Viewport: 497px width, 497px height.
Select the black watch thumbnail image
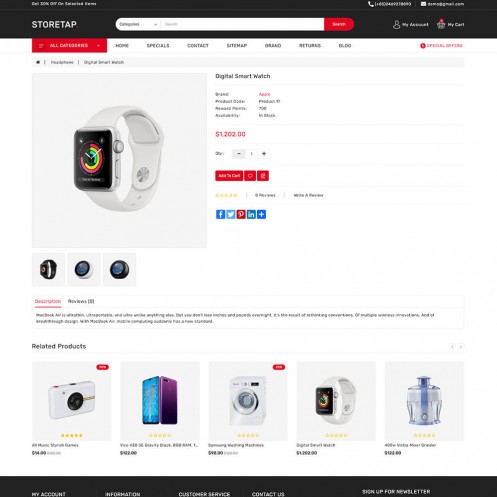pyautogui.click(x=48, y=269)
